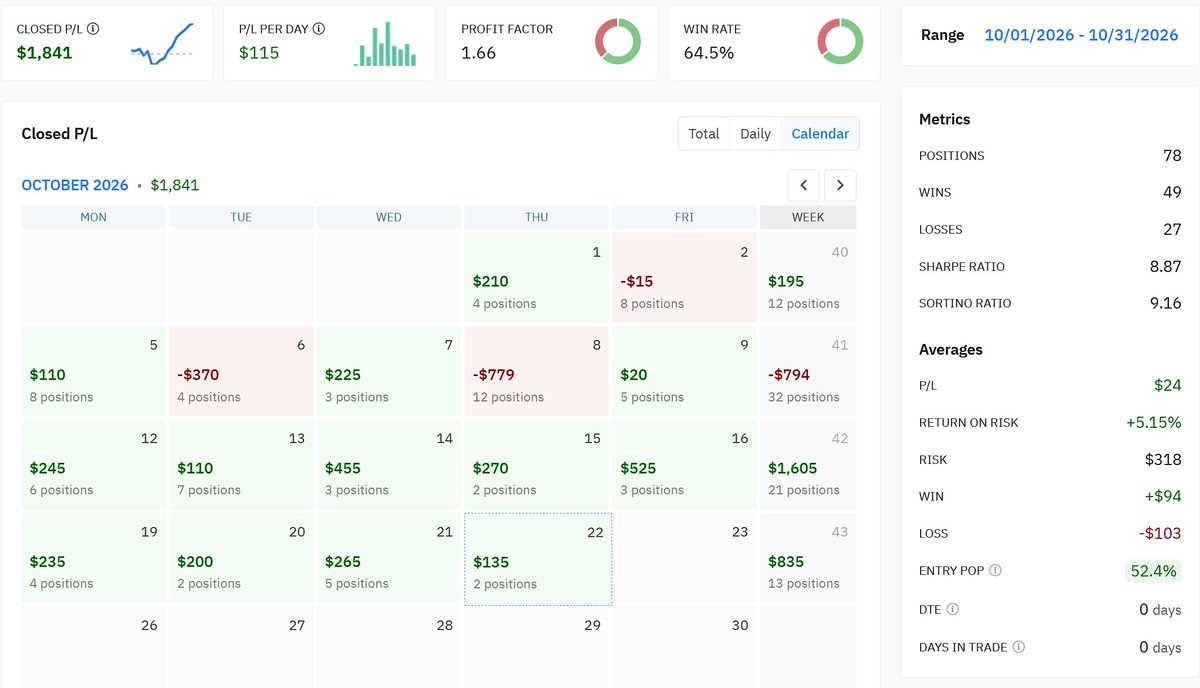The width and height of the screenshot is (1200, 688).
Task: Click the Wins value 49
Action: point(1172,192)
